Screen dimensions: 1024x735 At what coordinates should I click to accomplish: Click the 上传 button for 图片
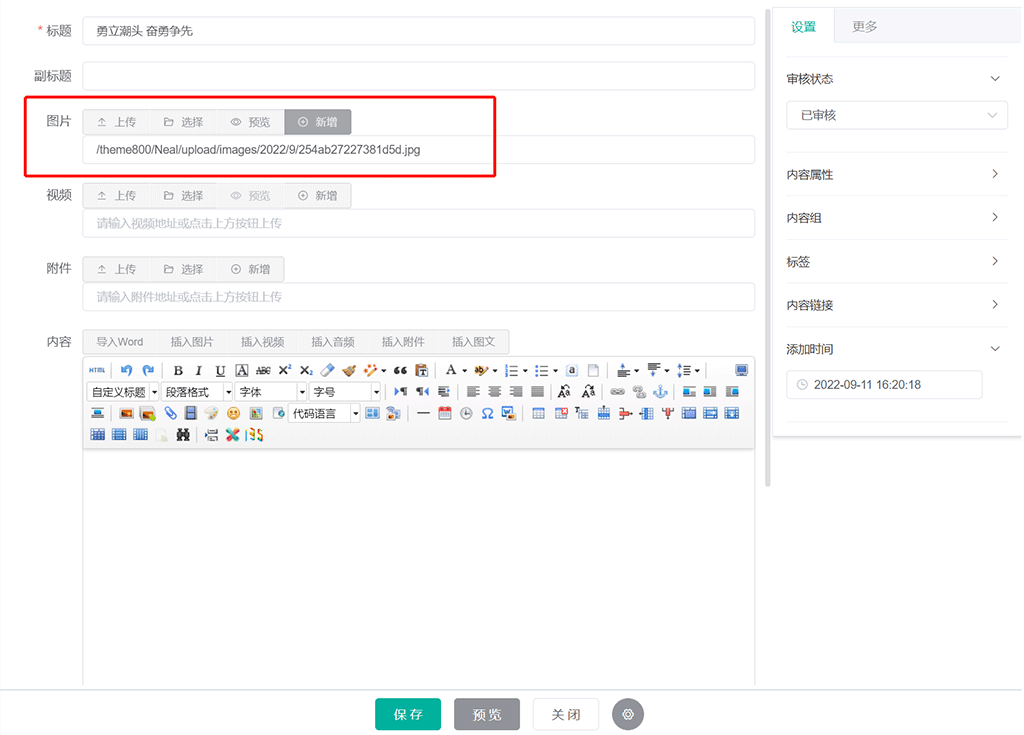pos(116,122)
